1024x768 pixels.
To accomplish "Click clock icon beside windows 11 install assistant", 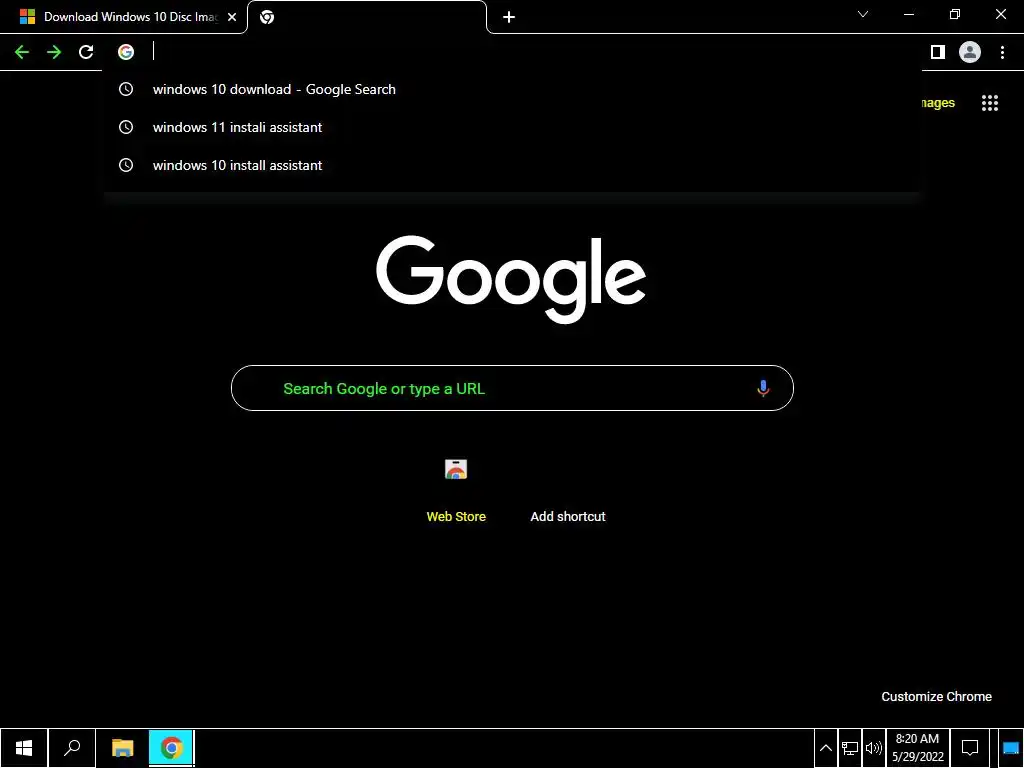I will [126, 127].
